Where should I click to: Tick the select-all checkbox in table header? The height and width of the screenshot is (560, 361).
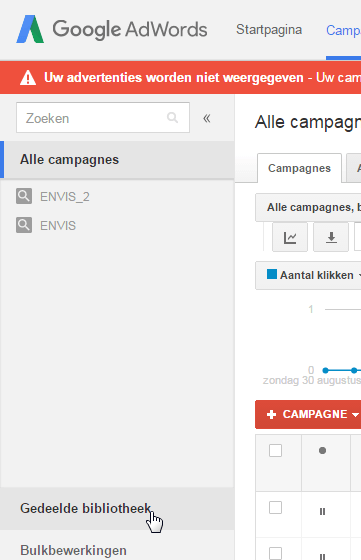point(275,450)
